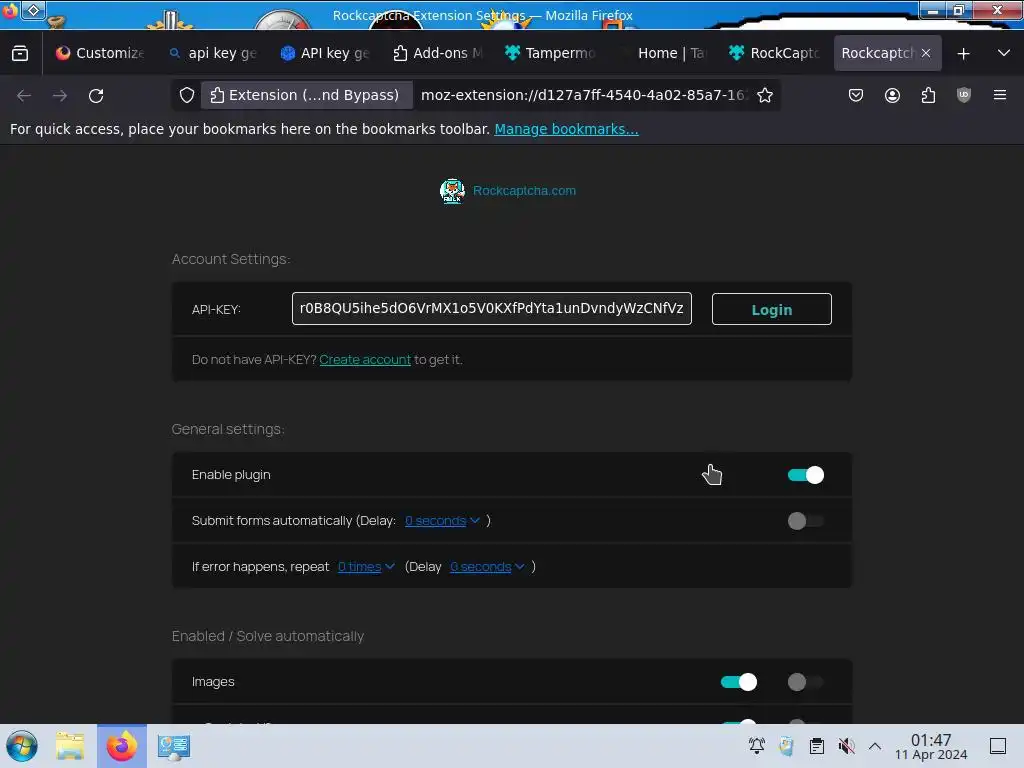Reload the current page

pyautogui.click(x=96, y=95)
